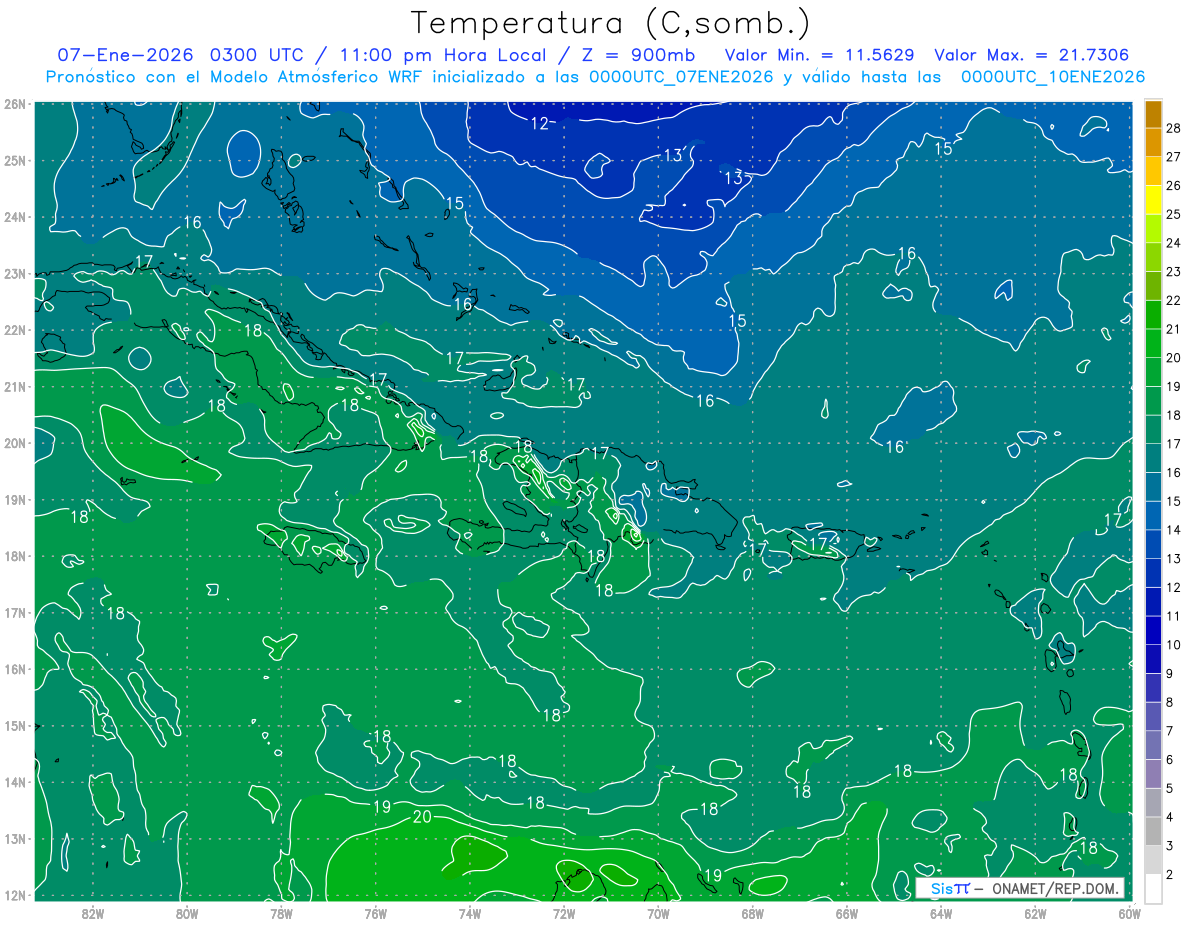Select the '60W' longitude axis label
The height and width of the screenshot is (927, 1200).
(1129, 913)
